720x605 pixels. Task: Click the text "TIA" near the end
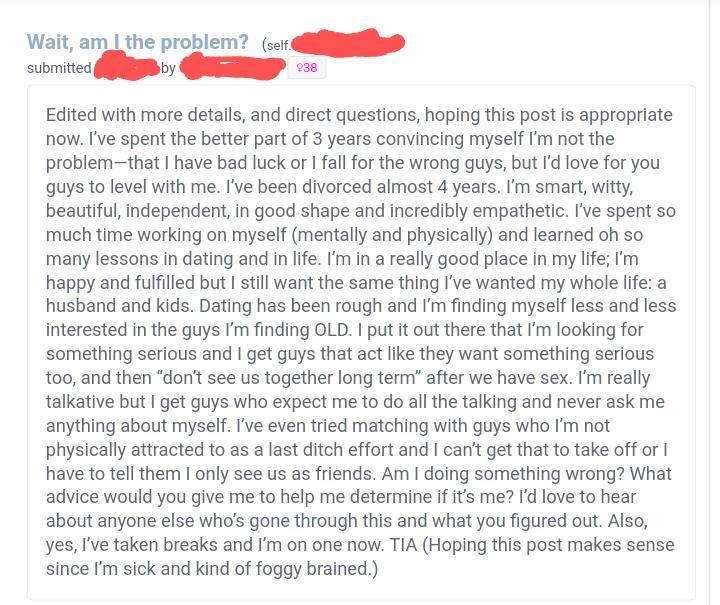point(403,545)
